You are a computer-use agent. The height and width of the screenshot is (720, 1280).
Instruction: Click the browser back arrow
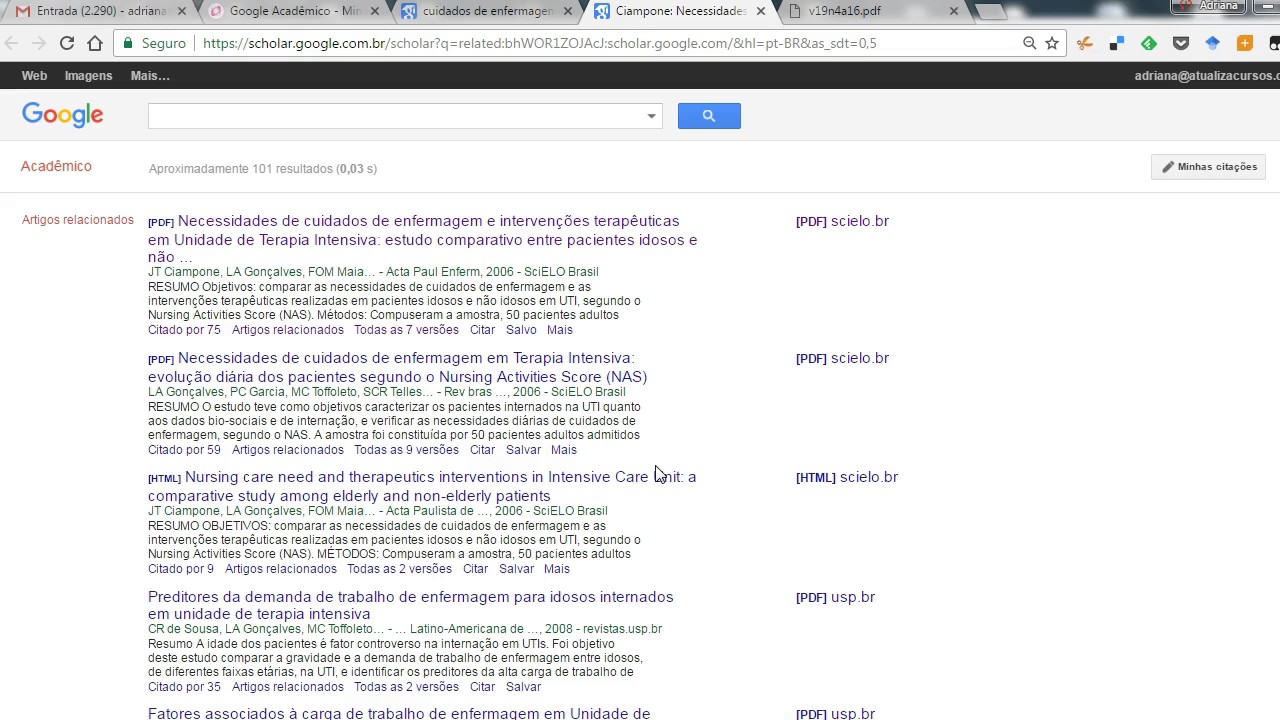pos(12,43)
